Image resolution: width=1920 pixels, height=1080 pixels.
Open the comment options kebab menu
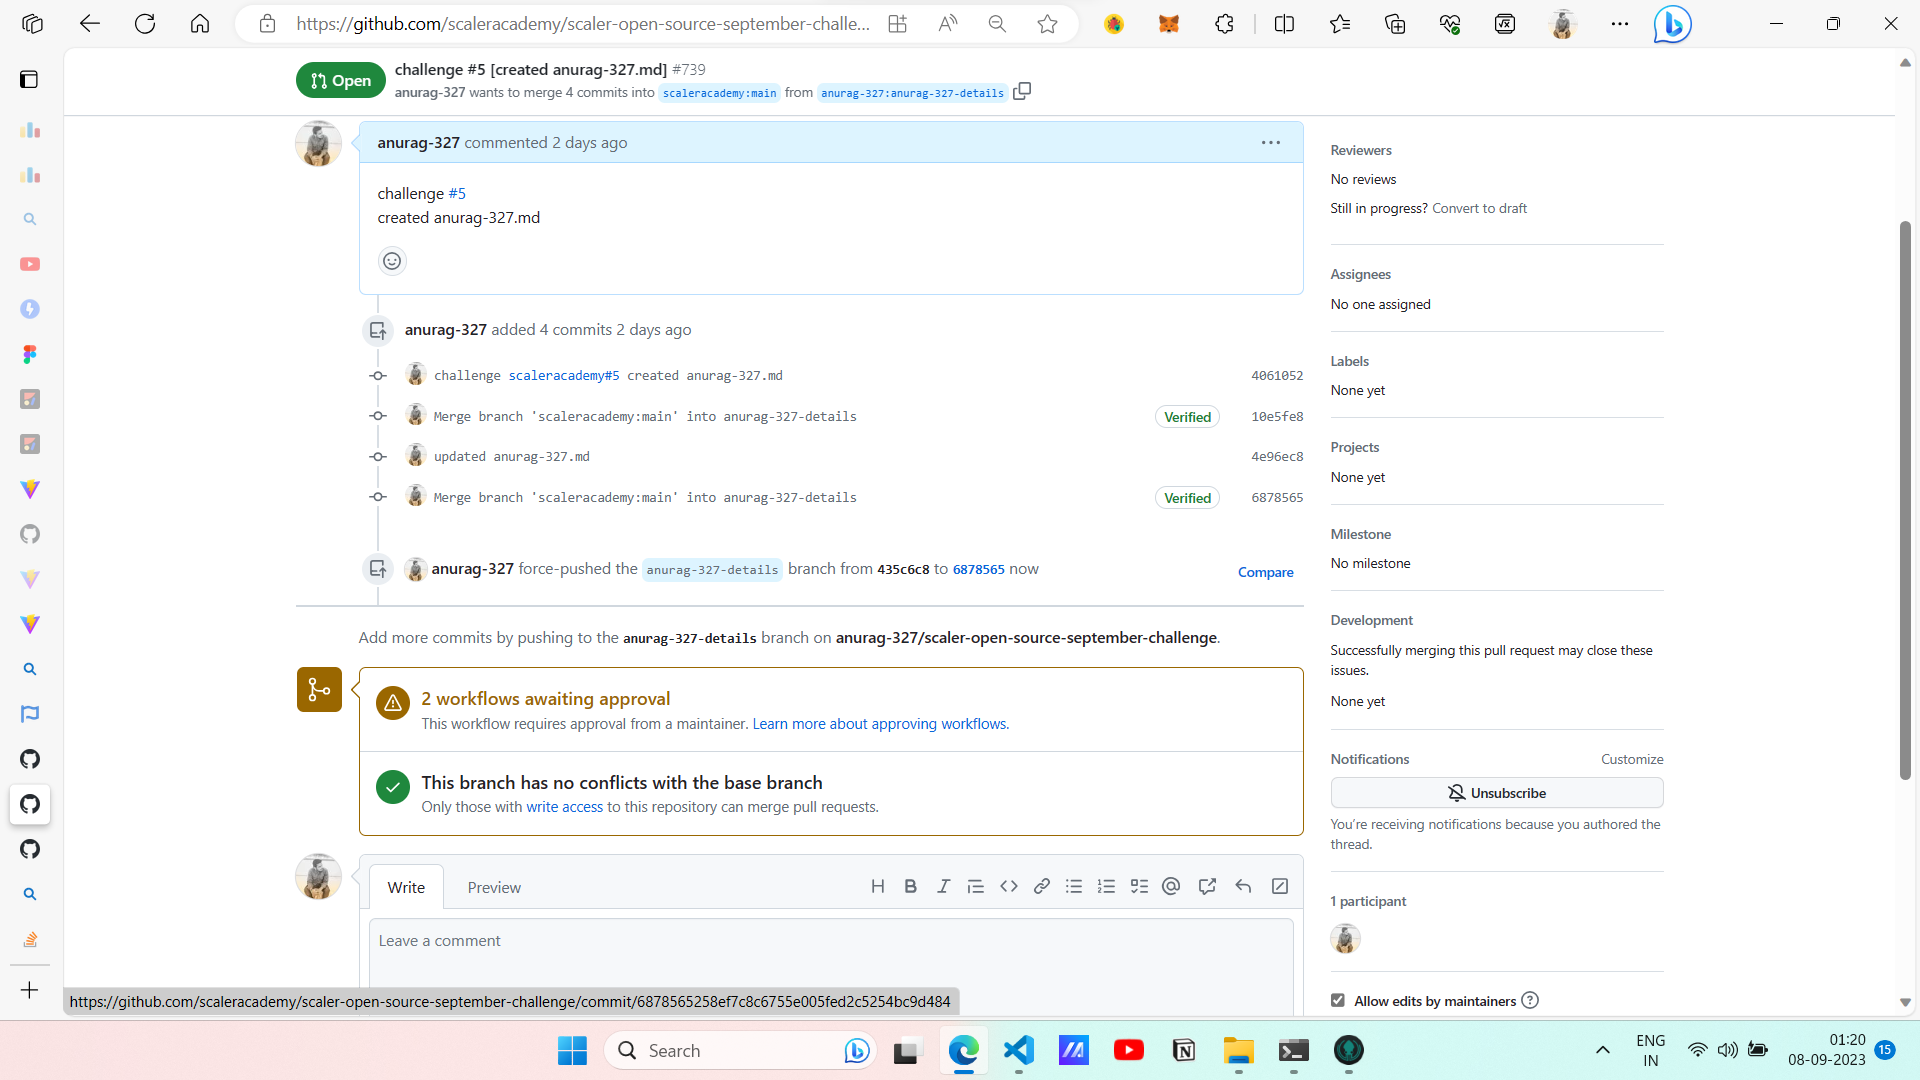coord(1270,142)
